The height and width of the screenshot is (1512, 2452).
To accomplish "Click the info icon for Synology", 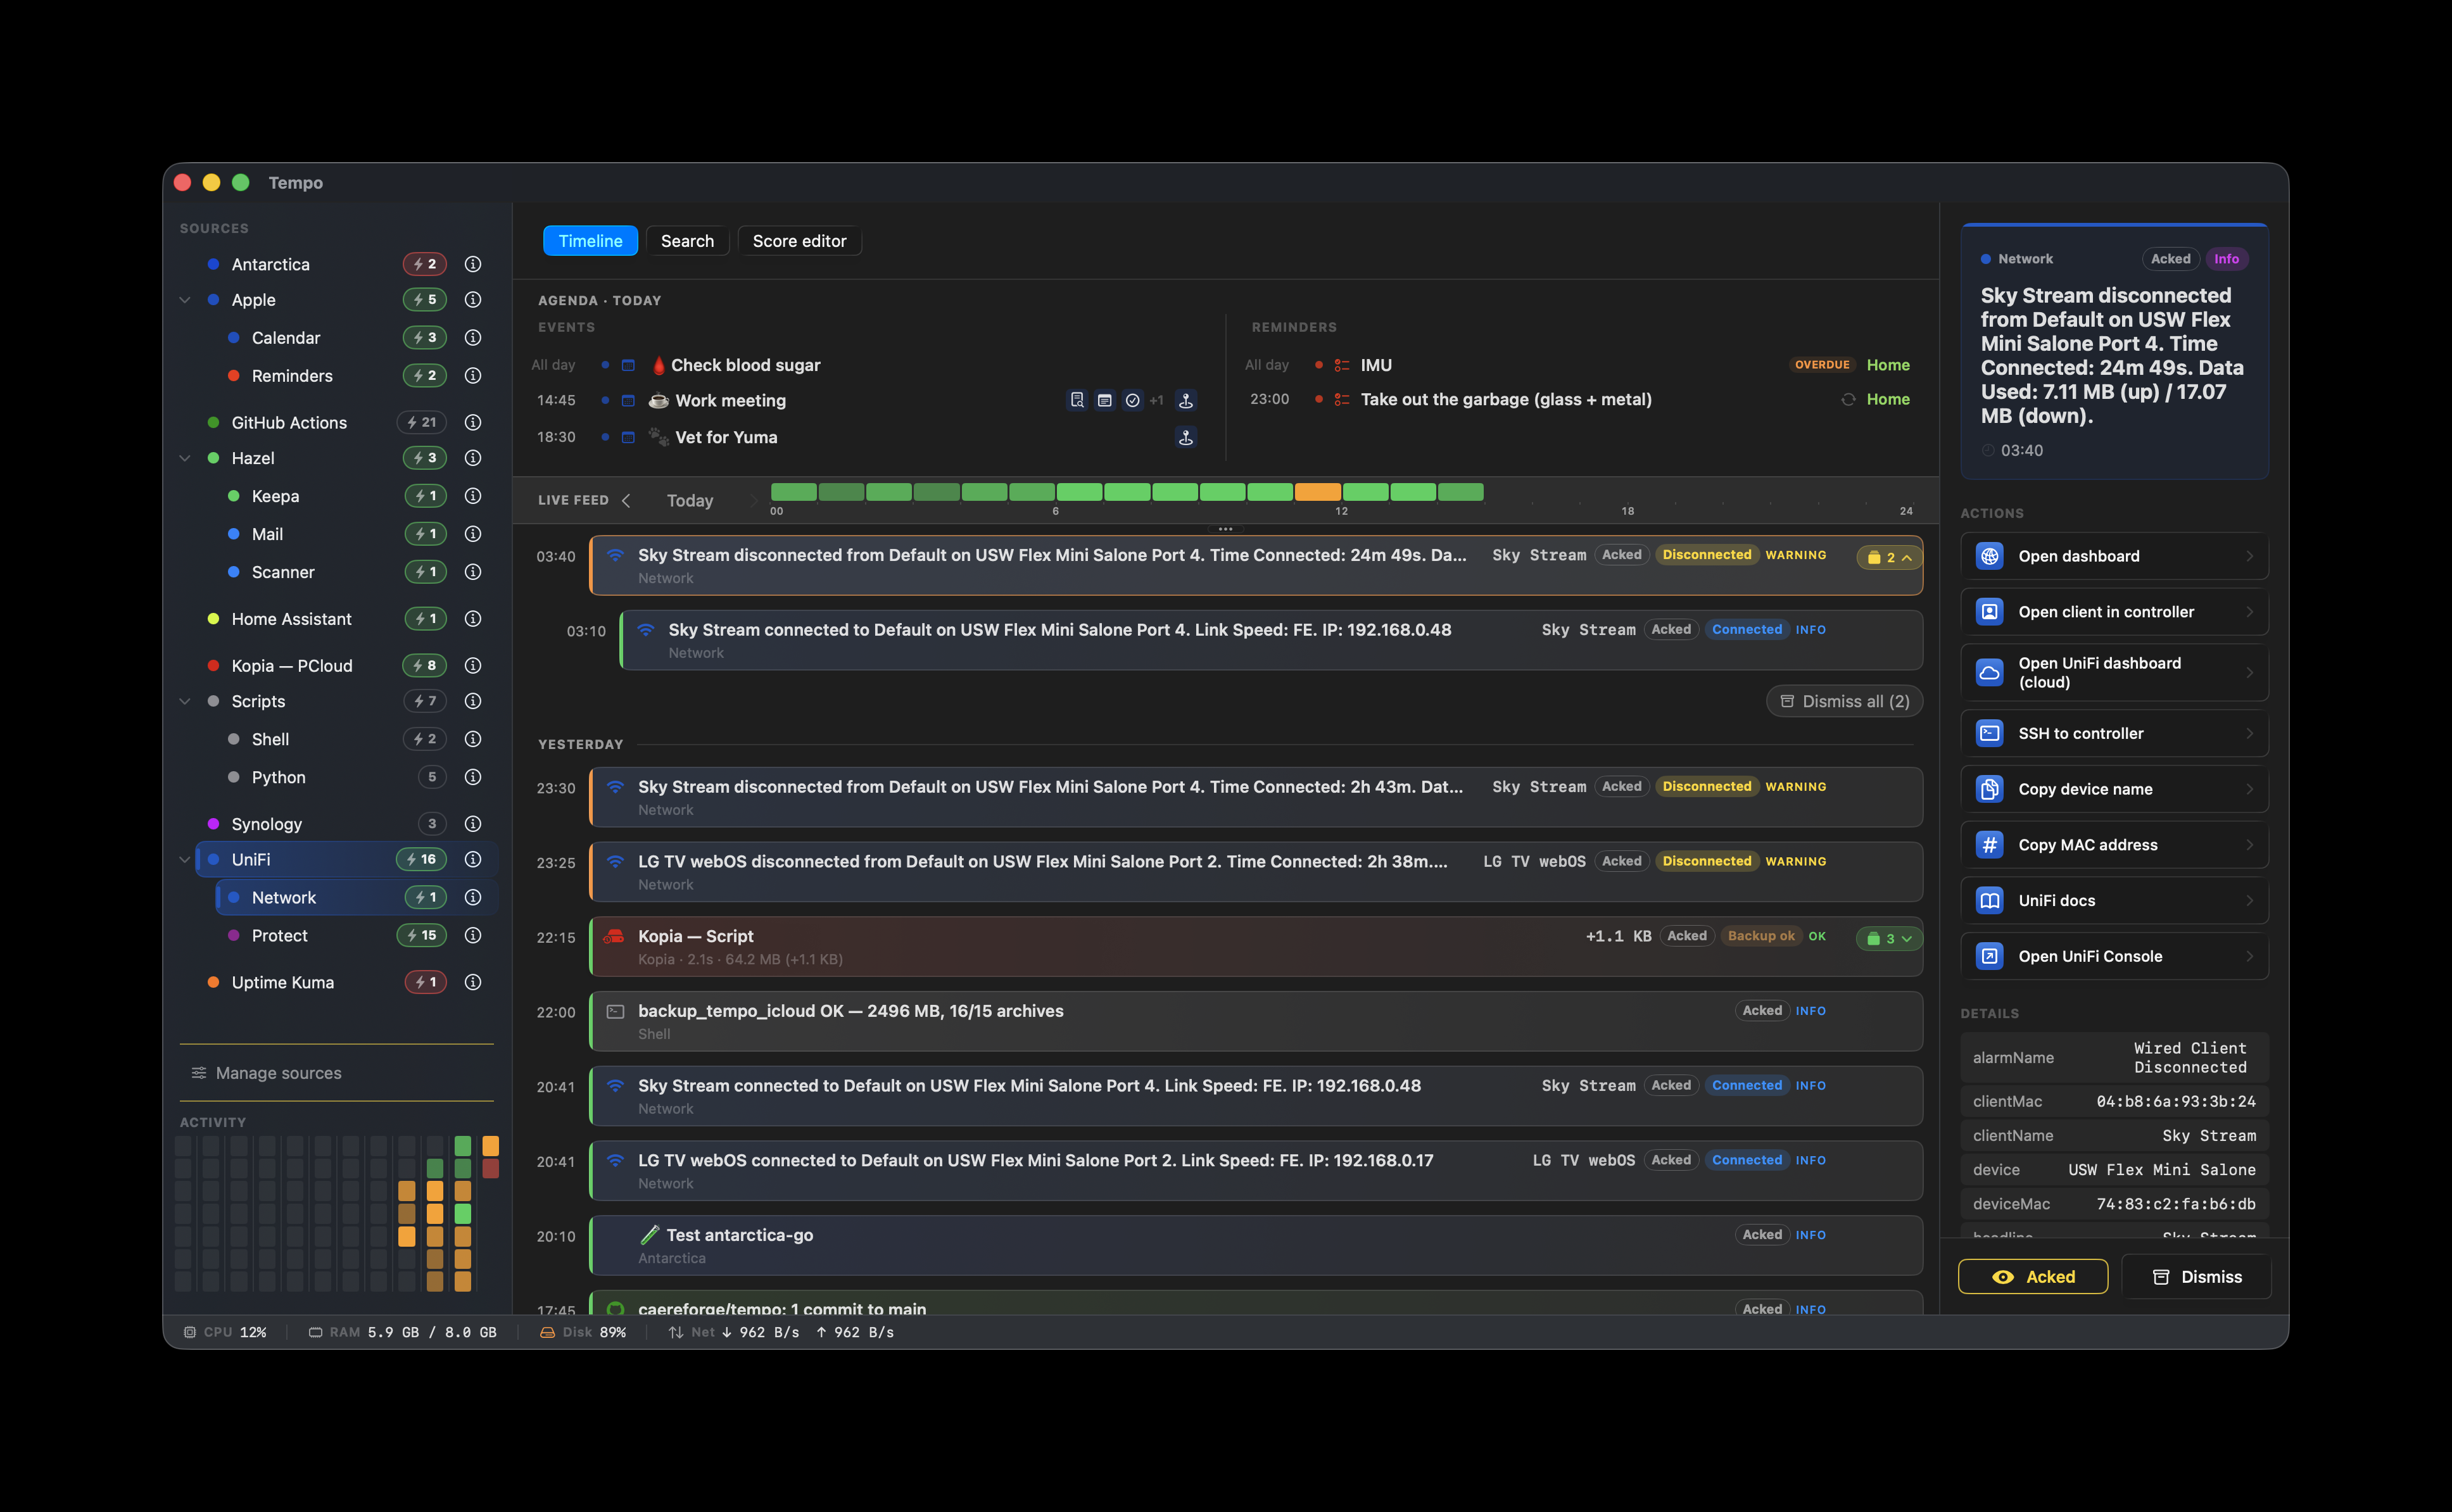I will tap(473, 823).
